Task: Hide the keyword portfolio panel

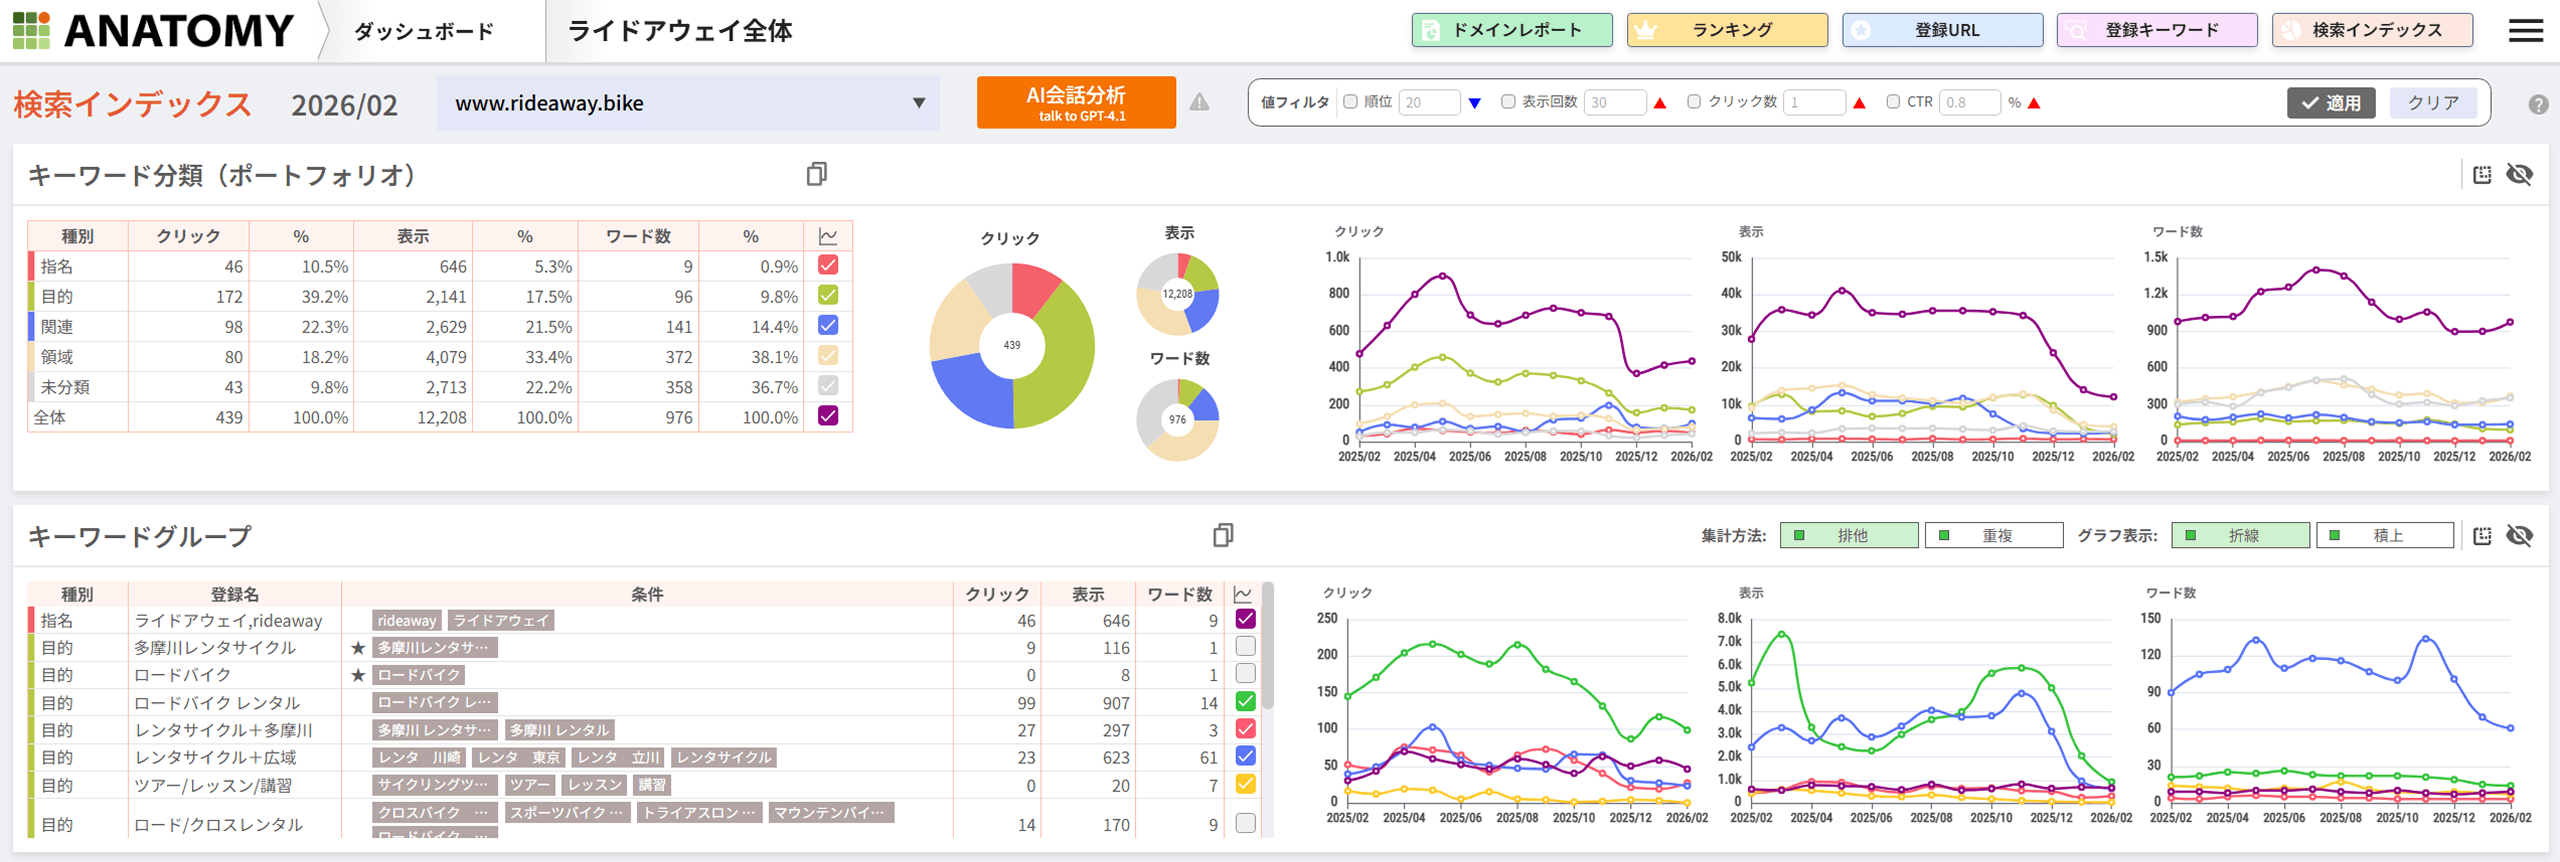Action: tap(2519, 174)
